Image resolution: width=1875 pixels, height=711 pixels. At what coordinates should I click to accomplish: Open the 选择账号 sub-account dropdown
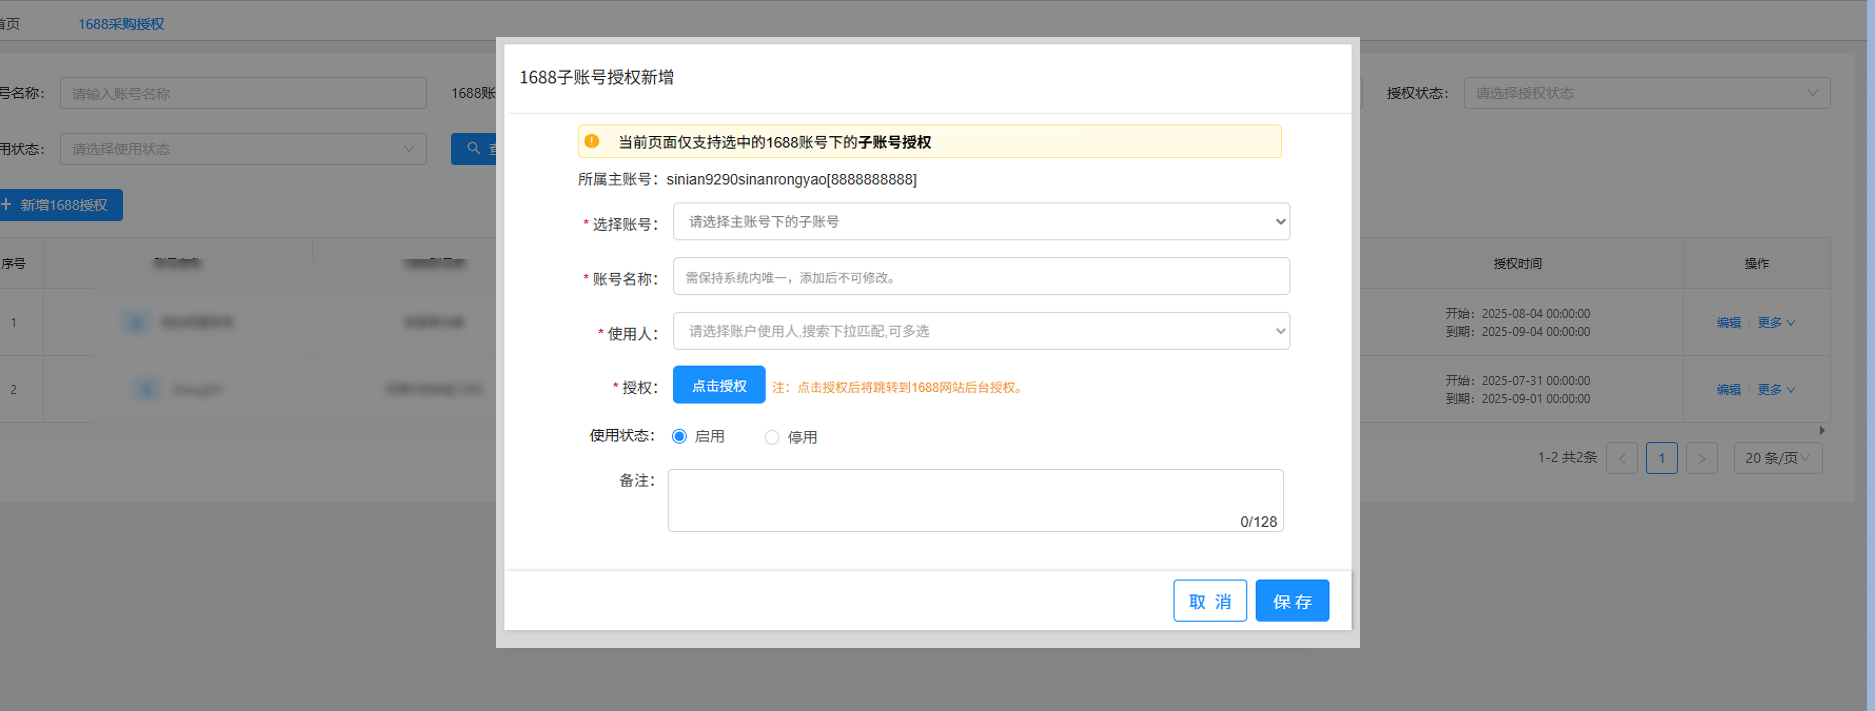pos(980,222)
